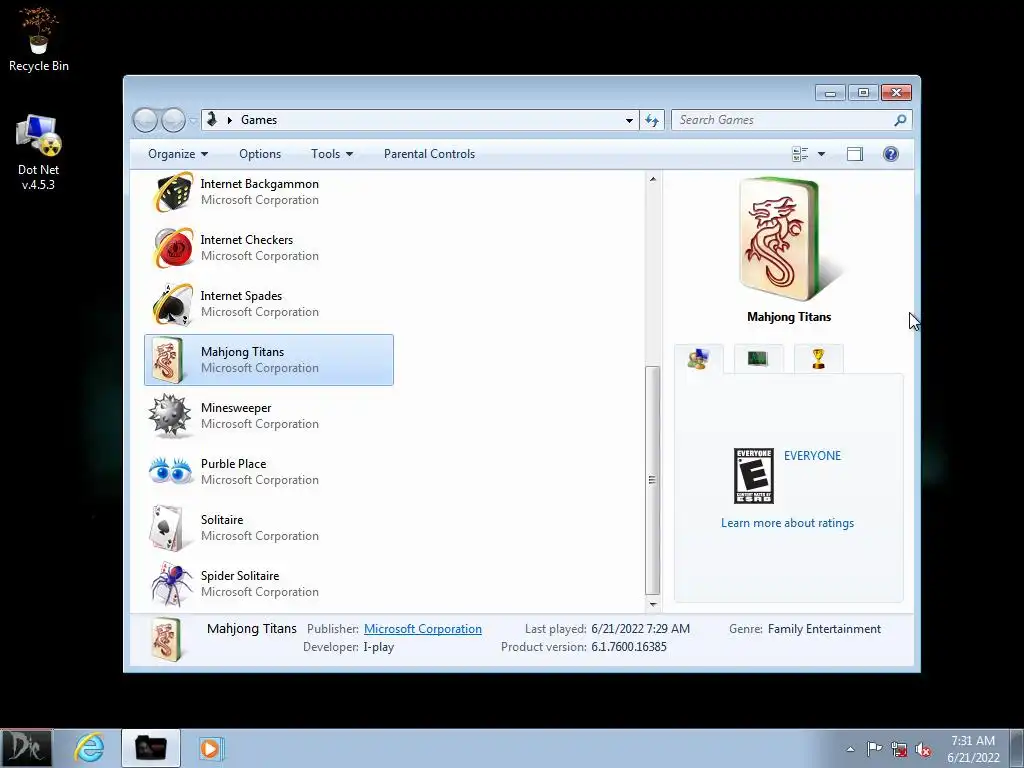Open Internet Explorer from taskbar
Viewport: 1024px width, 768px height.
[x=89, y=748]
